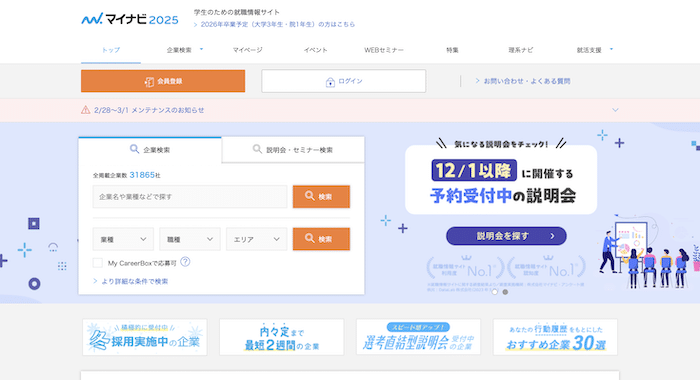700x380 pixels.
Task: Open the エリア dropdown
Action: click(x=257, y=239)
